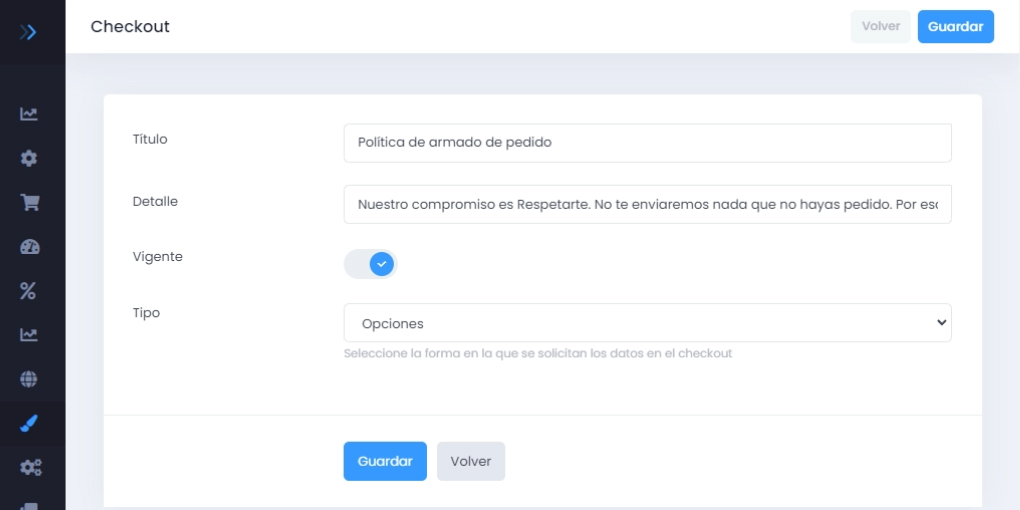Click the Volver button in the top header
The width and height of the screenshot is (1020, 510).
(x=880, y=27)
